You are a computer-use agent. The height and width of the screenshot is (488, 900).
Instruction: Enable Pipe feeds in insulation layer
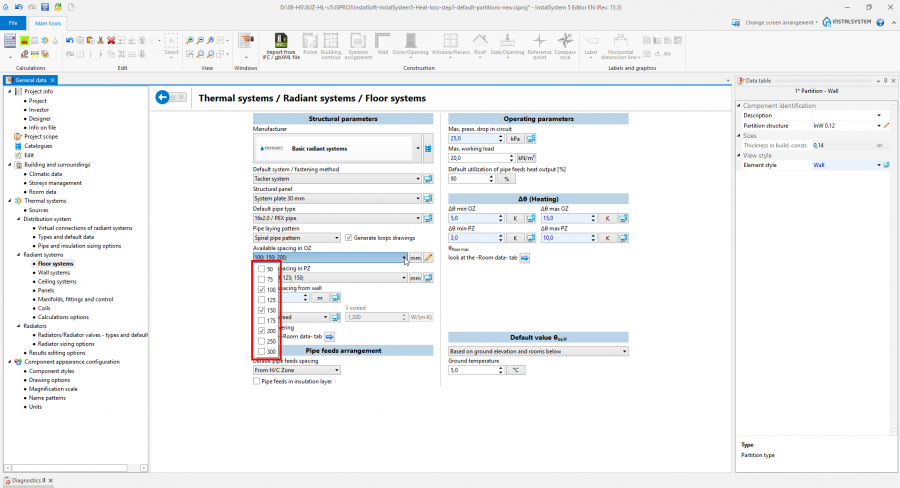tap(257, 381)
